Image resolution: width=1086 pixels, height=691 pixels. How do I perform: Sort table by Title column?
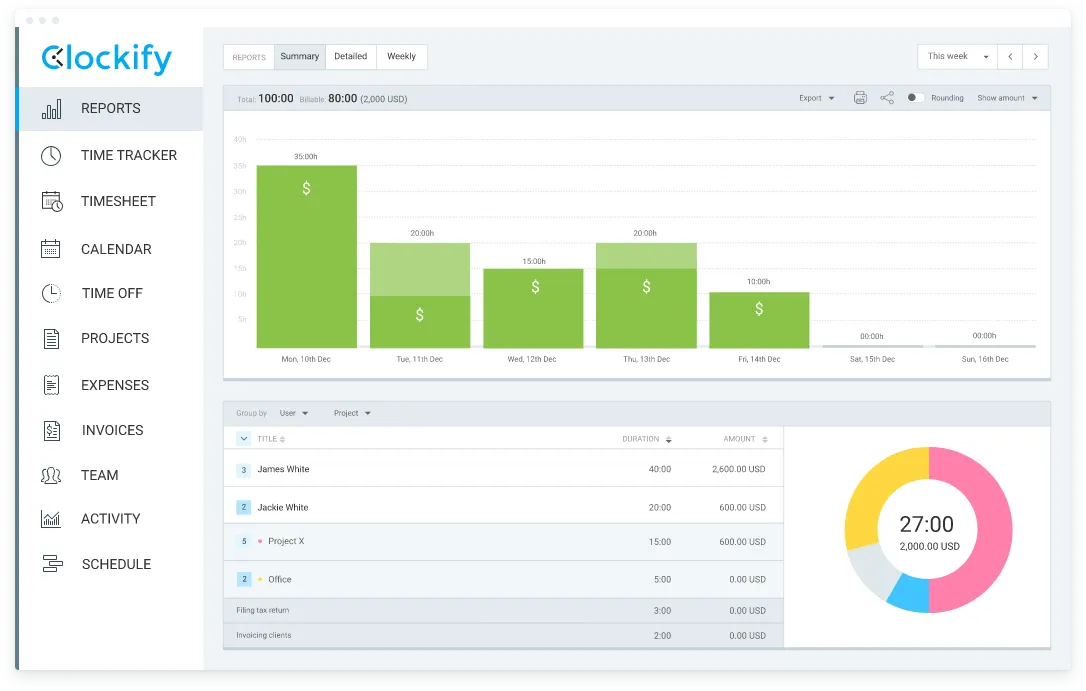pos(271,439)
